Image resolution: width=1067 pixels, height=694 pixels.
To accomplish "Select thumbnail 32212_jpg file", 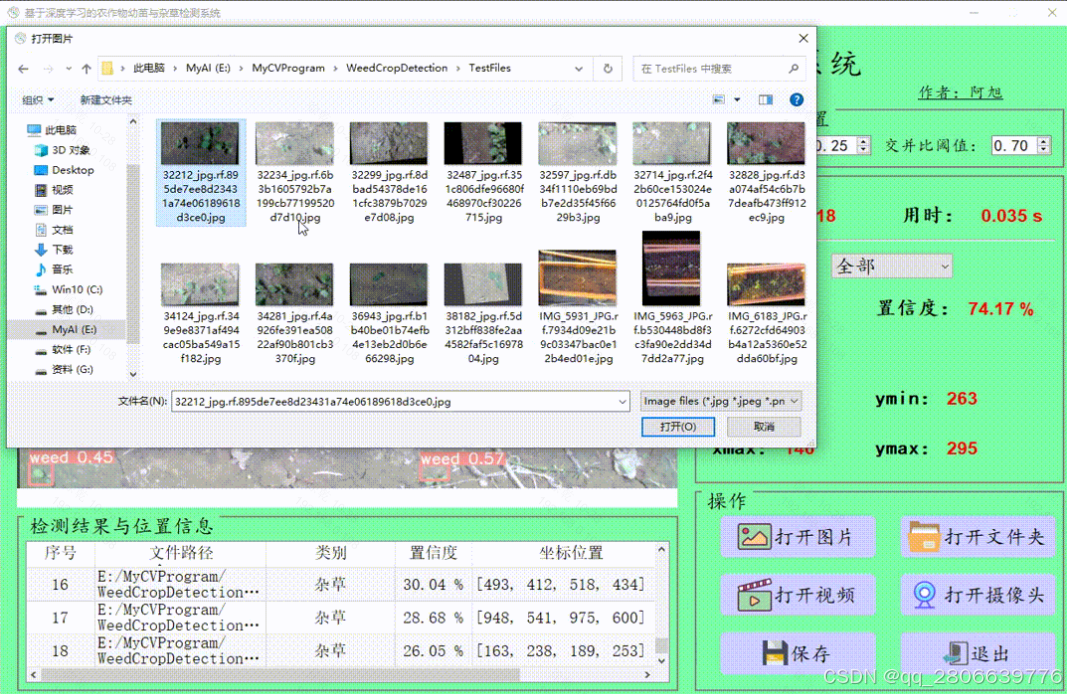I will (x=200, y=172).
